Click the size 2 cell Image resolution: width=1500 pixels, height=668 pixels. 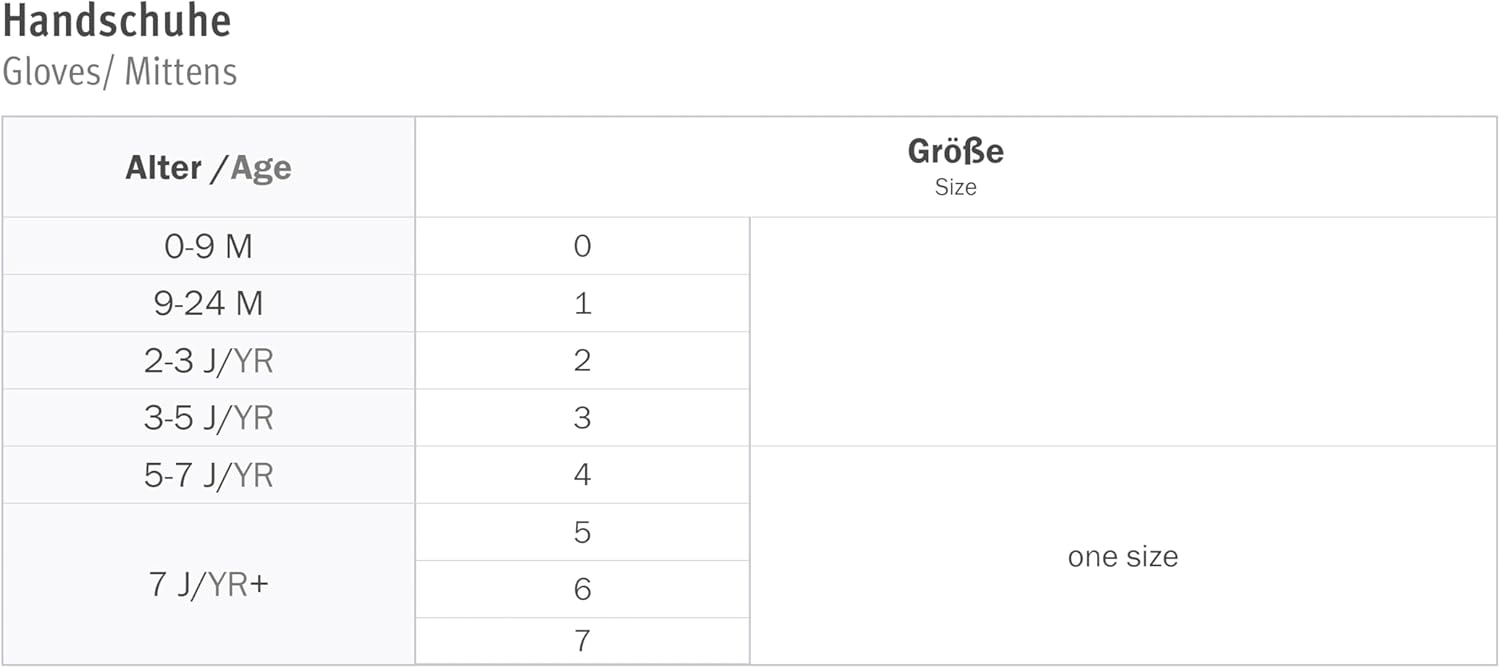tap(582, 361)
